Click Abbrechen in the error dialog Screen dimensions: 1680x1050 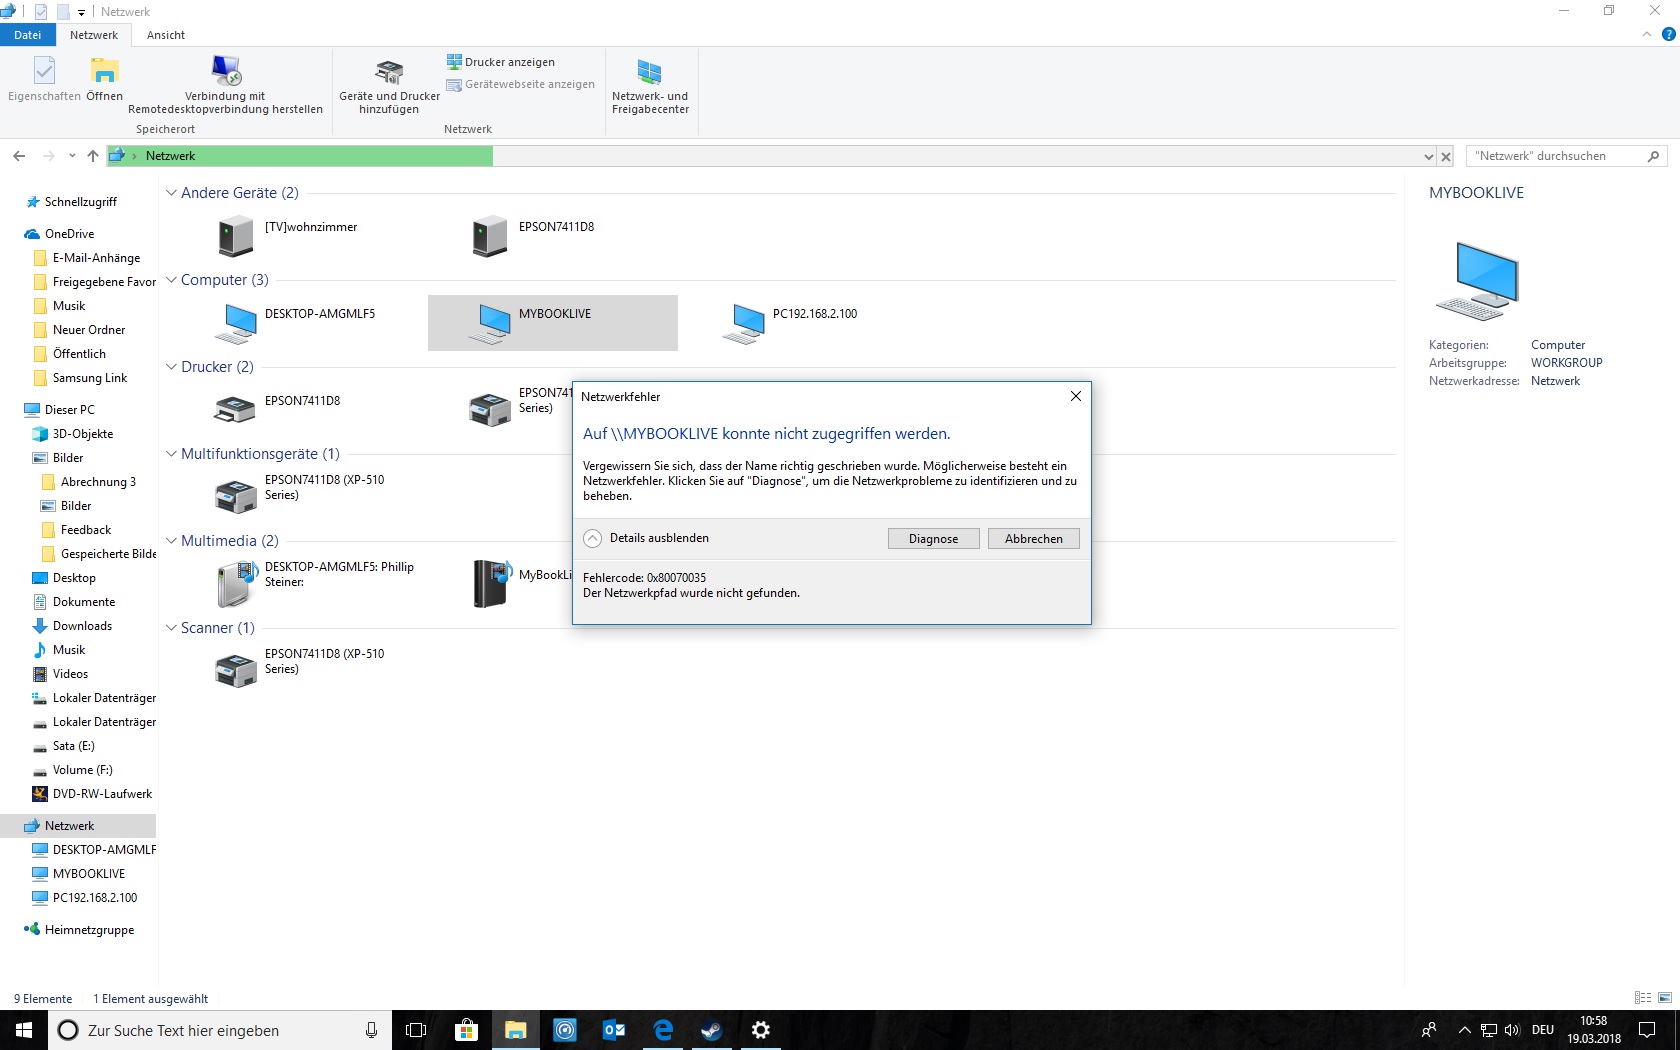tap(1034, 539)
